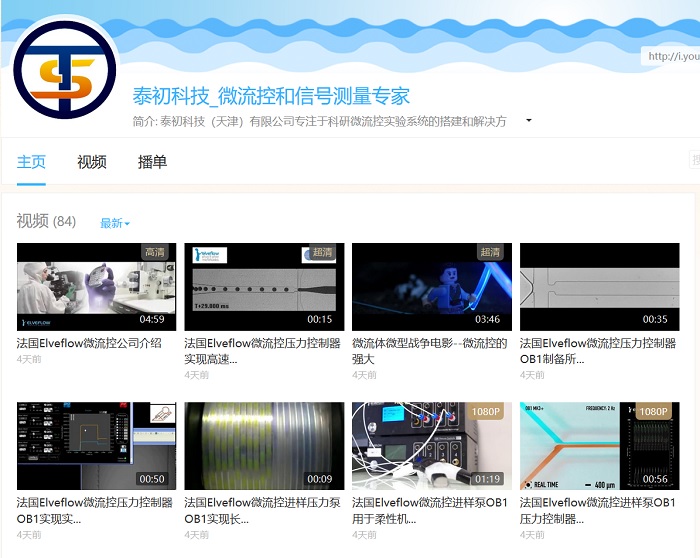Select the 主页 tab
The width and height of the screenshot is (700, 558).
click(32, 162)
